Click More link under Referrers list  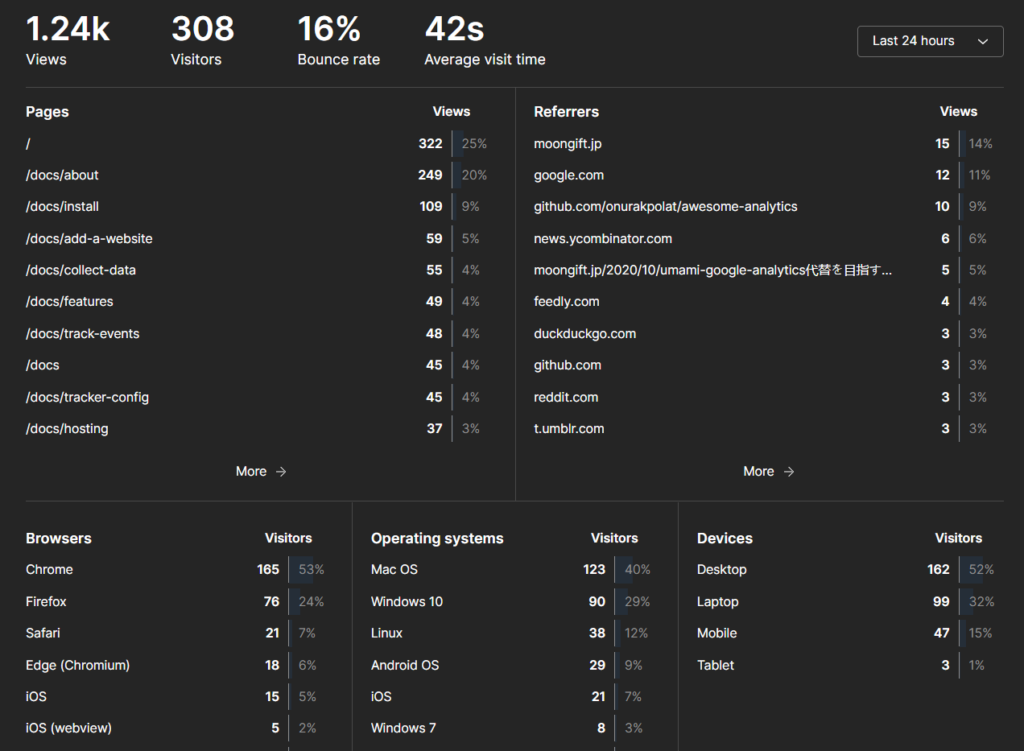click(x=758, y=471)
